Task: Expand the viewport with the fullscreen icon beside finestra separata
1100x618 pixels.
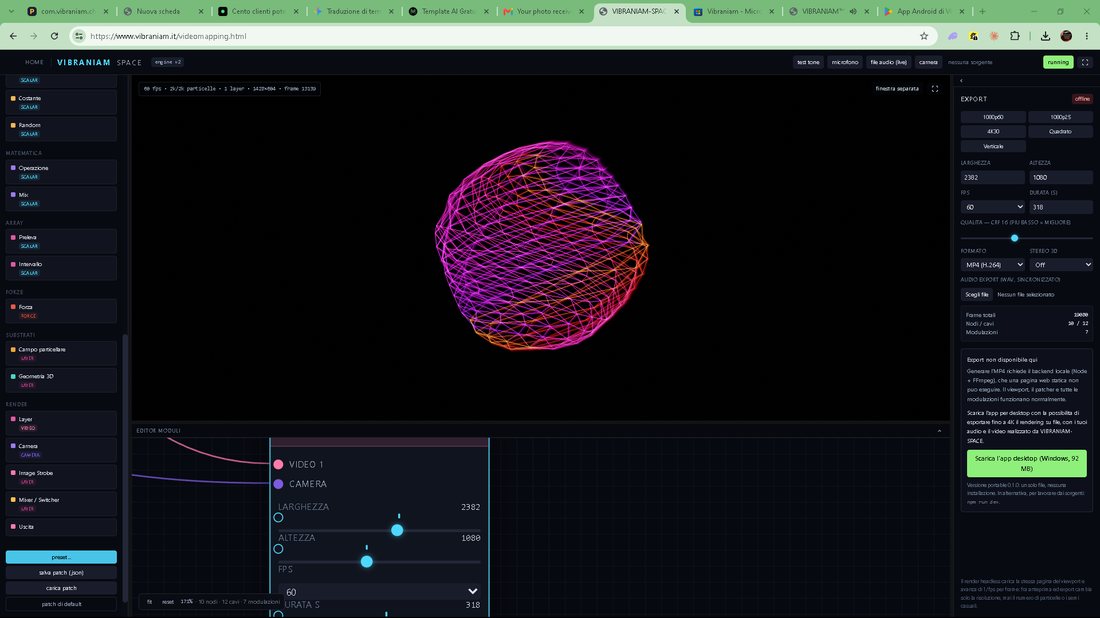Action: click(934, 89)
